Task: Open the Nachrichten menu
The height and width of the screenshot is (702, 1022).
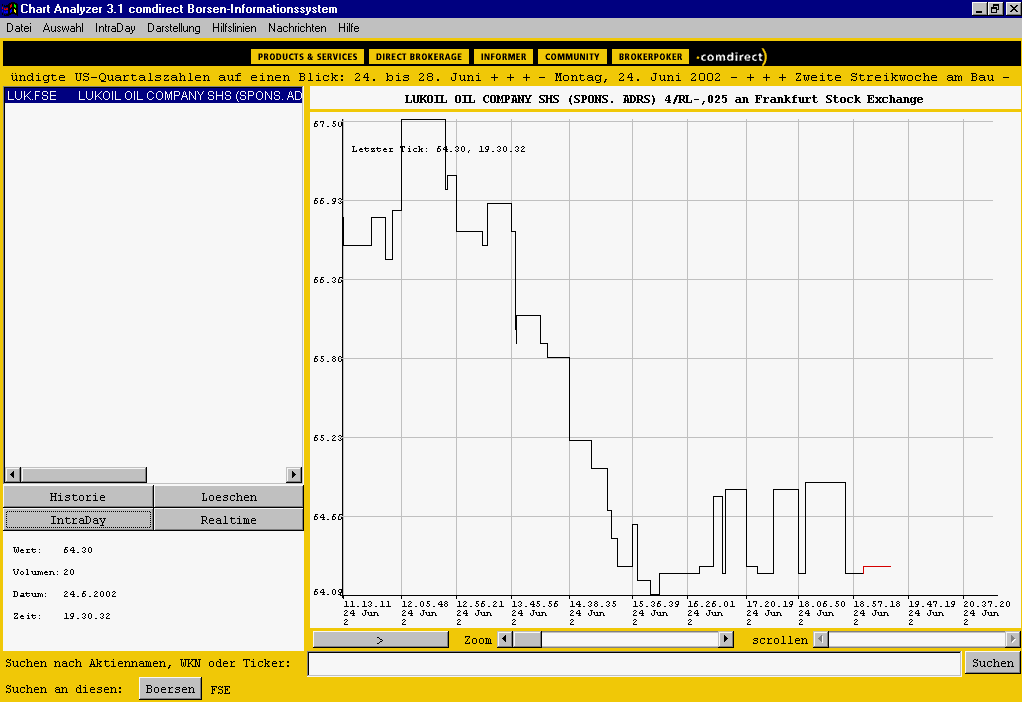Action: click(297, 28)
